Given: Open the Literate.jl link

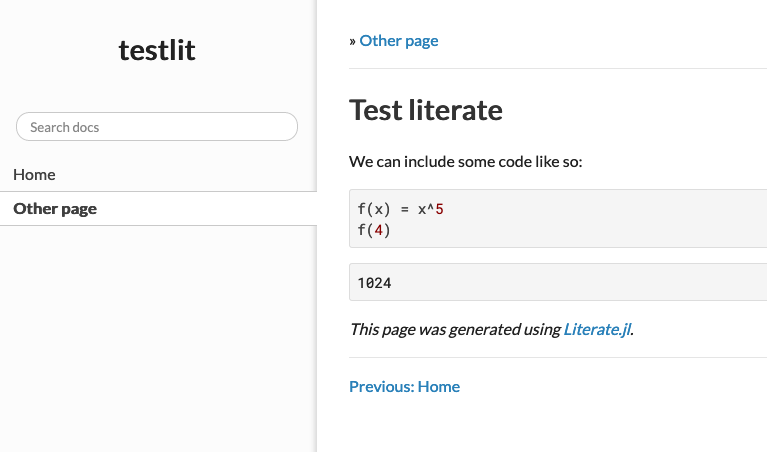Looking at the screenshot, I should [597, 328].
